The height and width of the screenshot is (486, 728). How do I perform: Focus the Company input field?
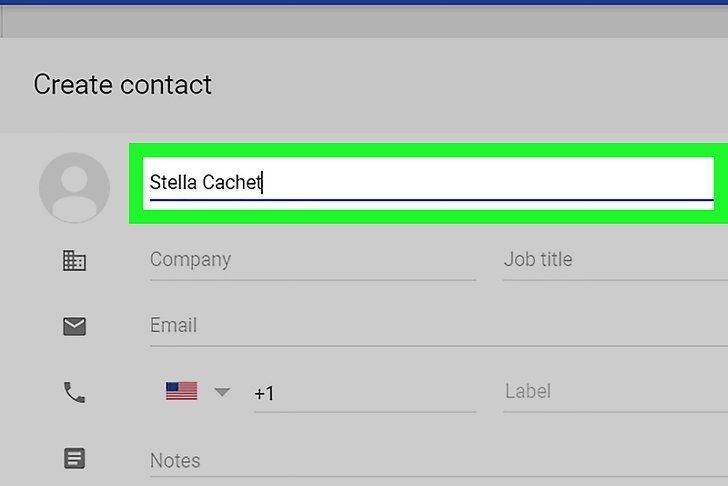pos(312,260)
